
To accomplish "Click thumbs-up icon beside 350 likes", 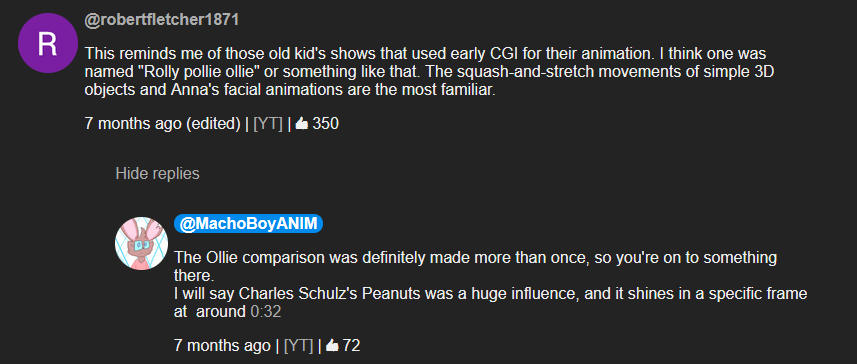I will [x=302, y=124].
